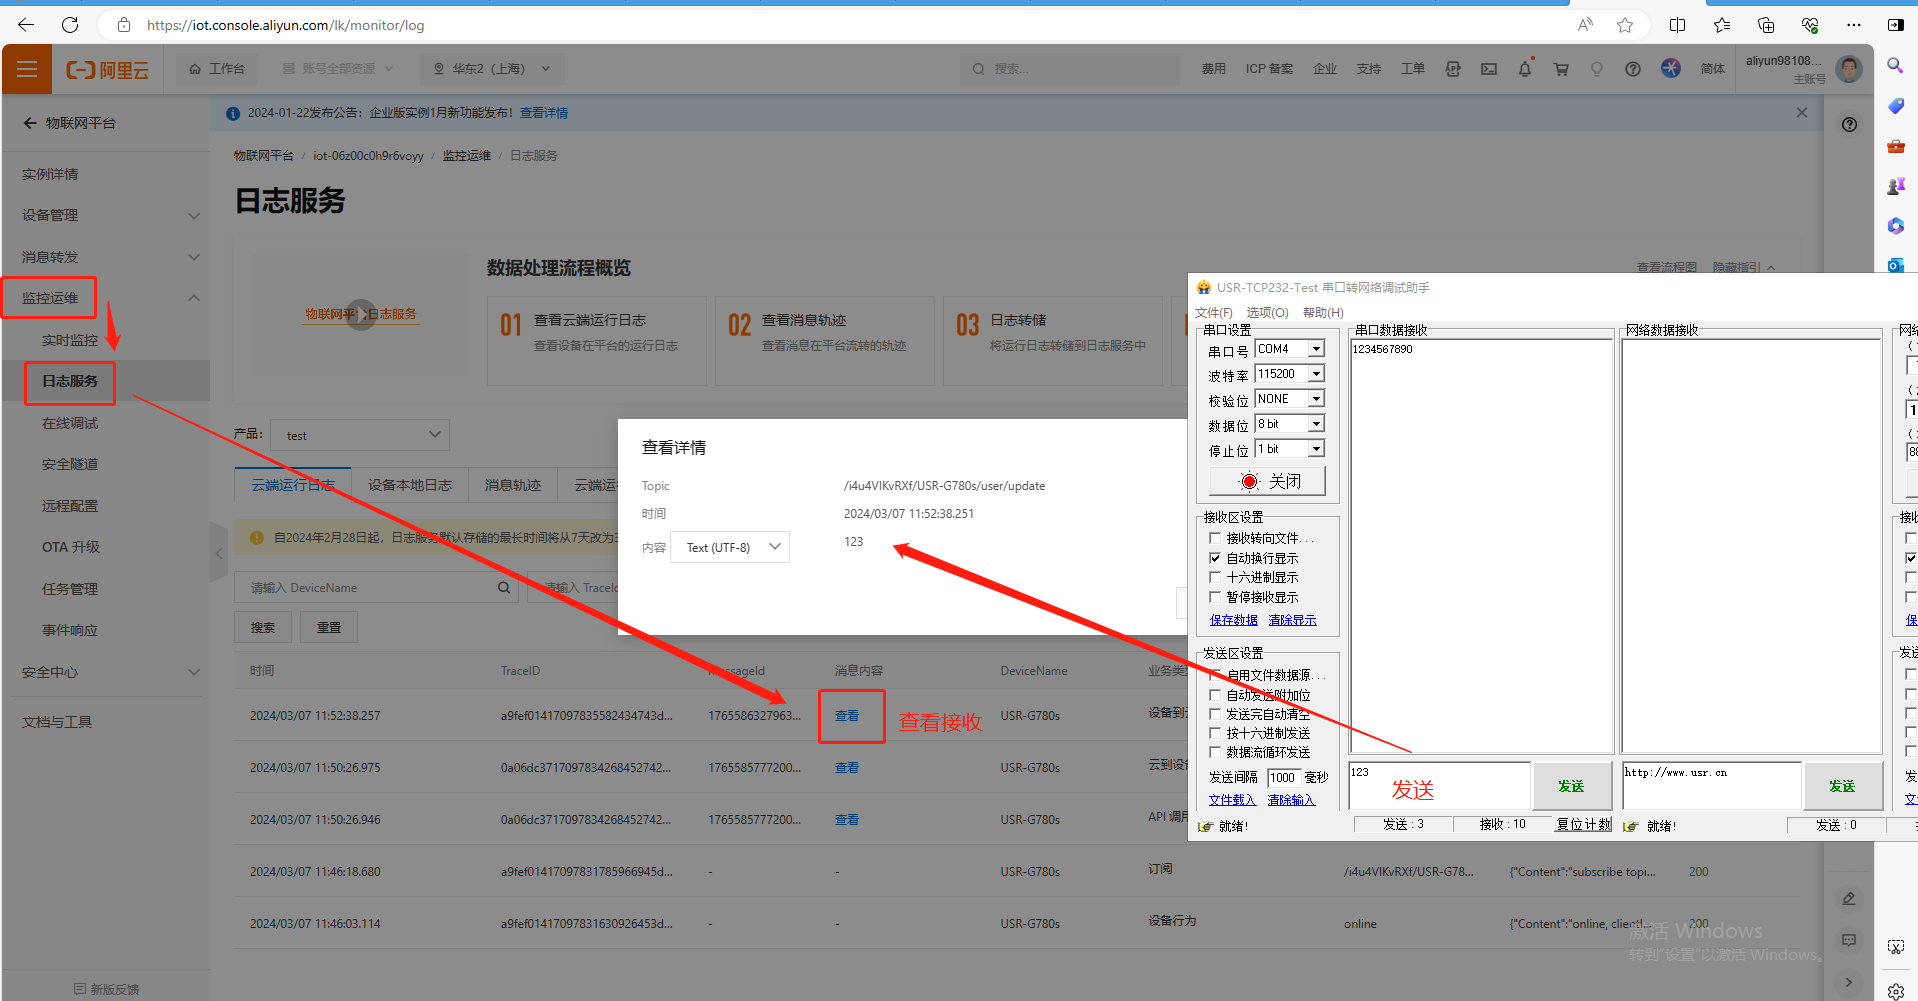Screen dimensions: 1918x1001
Task: Click the 数据处理流程 video thumbnail play button
Action: click(360, 315)
